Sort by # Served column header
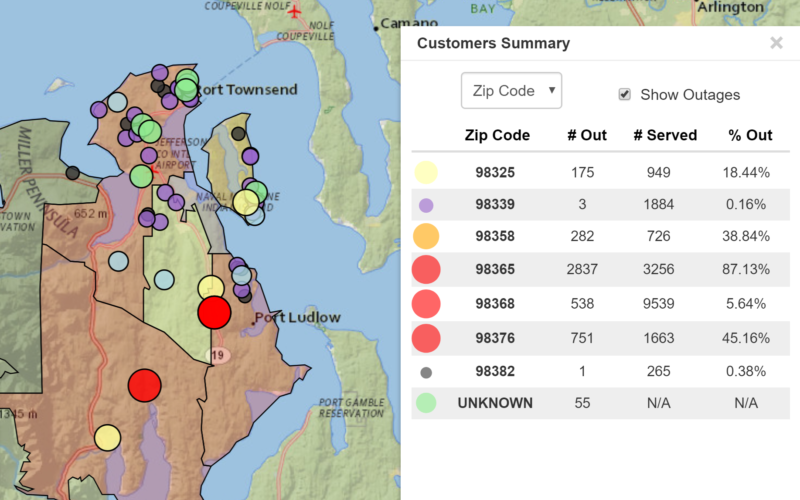800x500 pixels. pyautogui.click(x=665, y=135)
